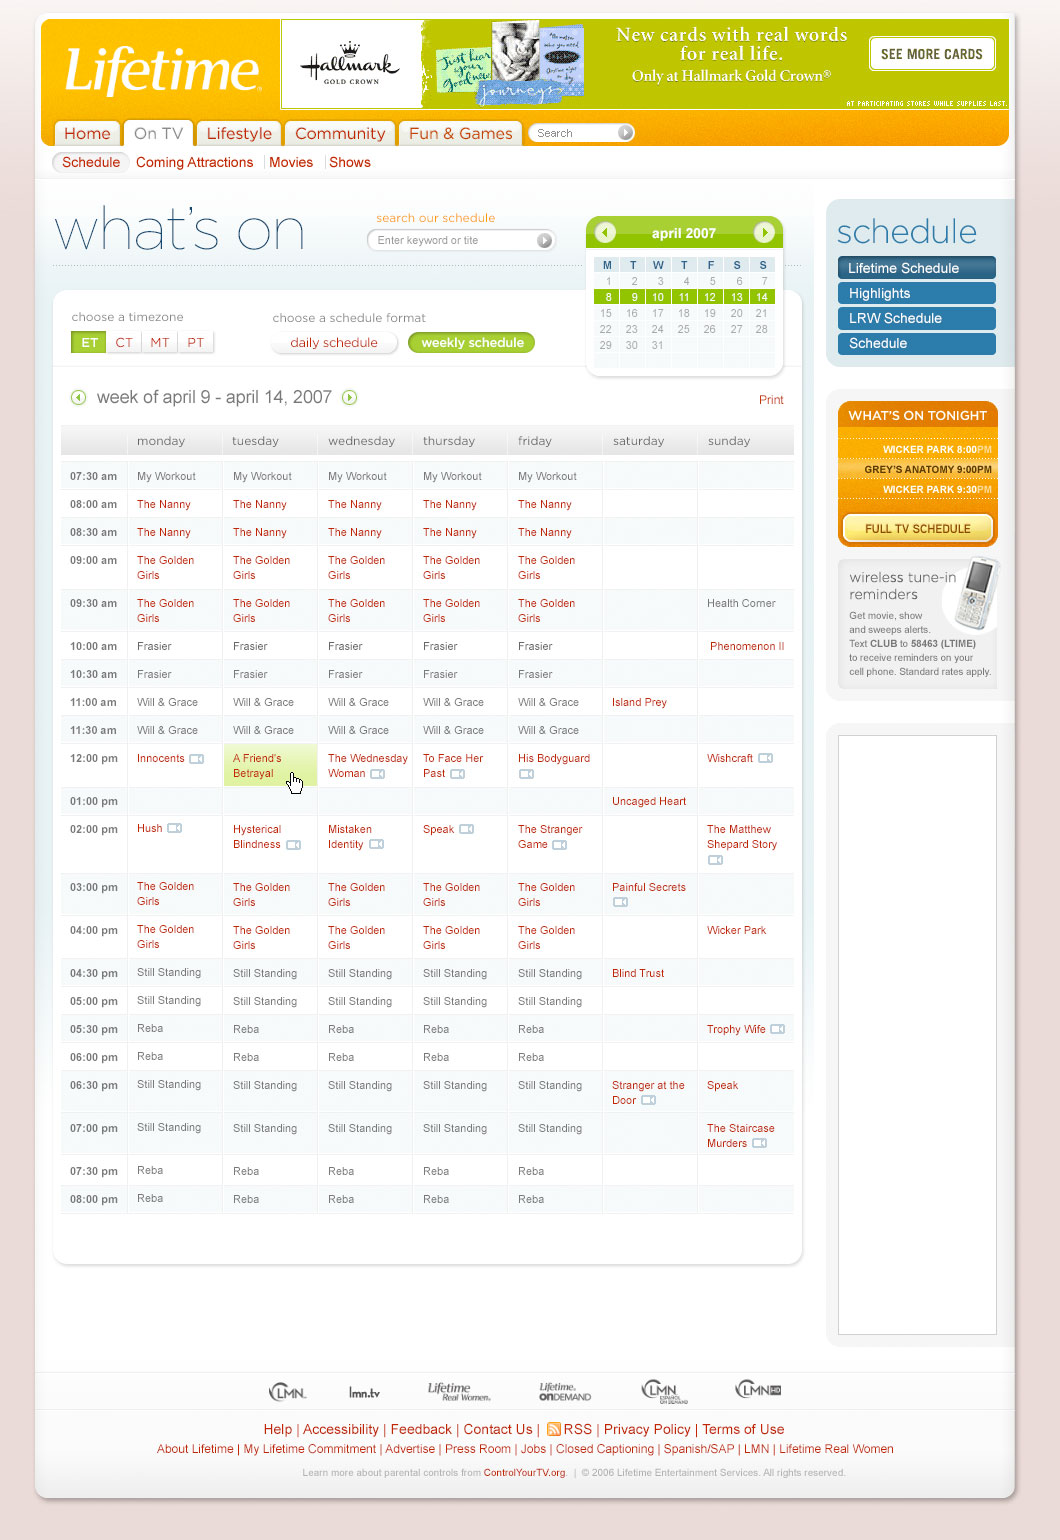The height and width of the screenshot is (1540, 1060).
Task: Open the Fun & Games tab
Action: [x=460, y=134]
